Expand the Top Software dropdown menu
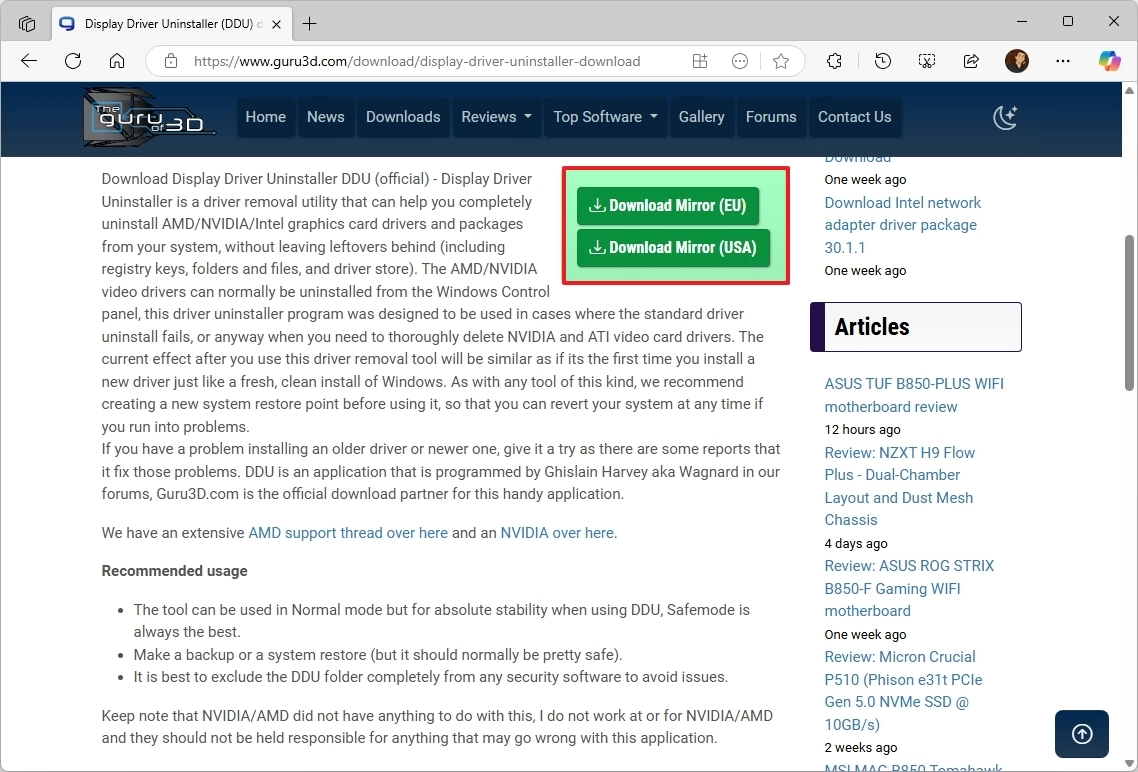The width and height of the screenshot is (1138, 772). pyautogui.click(x=605, y=117)
